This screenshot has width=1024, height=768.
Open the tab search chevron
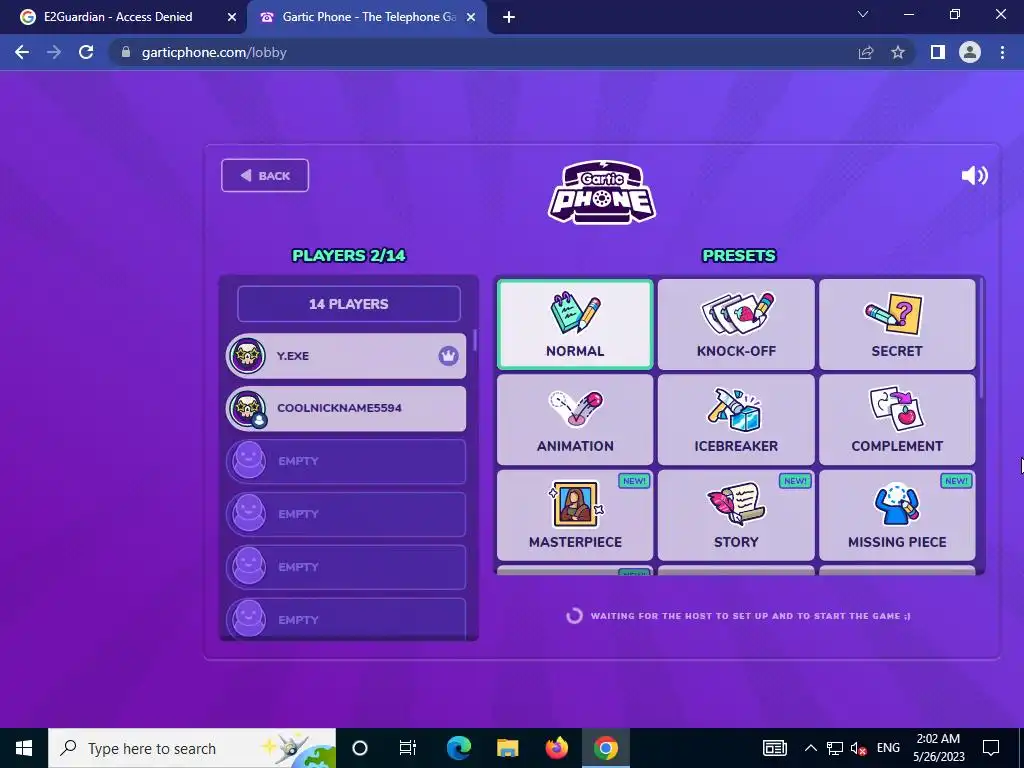[863, 14]
